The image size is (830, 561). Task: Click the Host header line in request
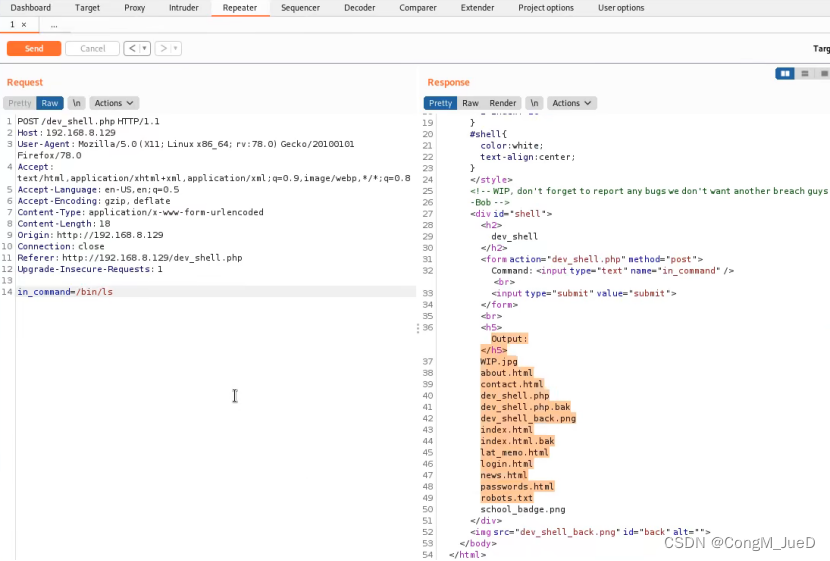pyautogui.click(x=66, y=133)
